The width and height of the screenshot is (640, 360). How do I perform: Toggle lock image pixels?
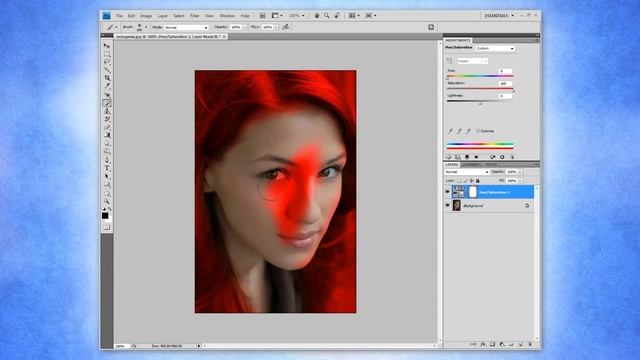[465, 180]
